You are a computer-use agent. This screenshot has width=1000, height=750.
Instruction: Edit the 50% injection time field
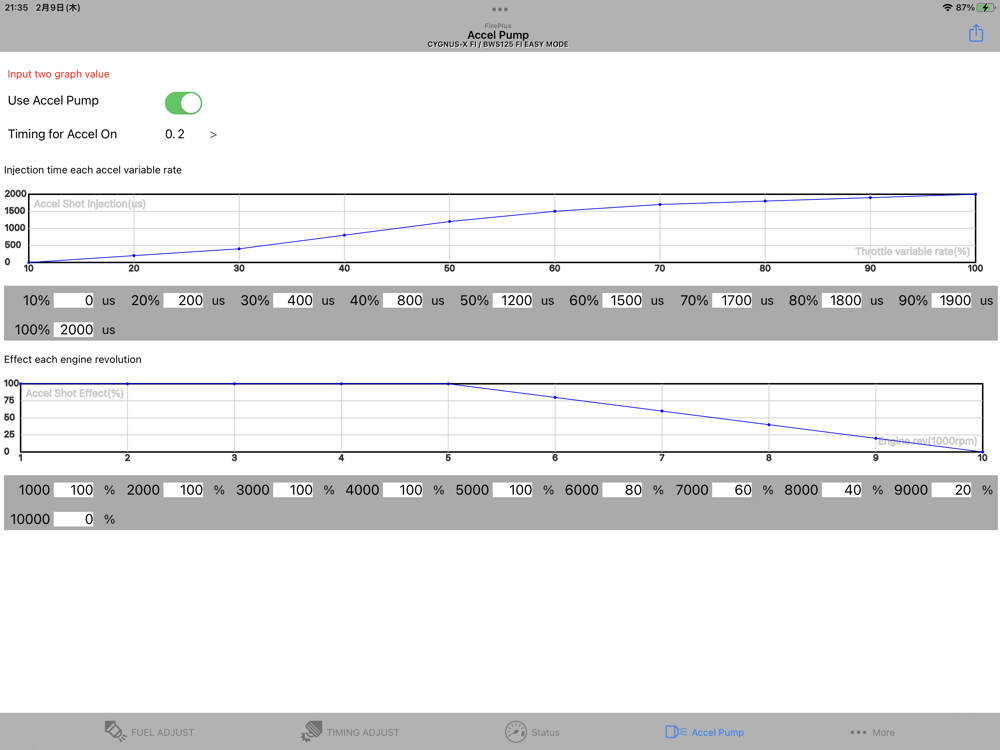pyautogui.click(x=512, y=300)
